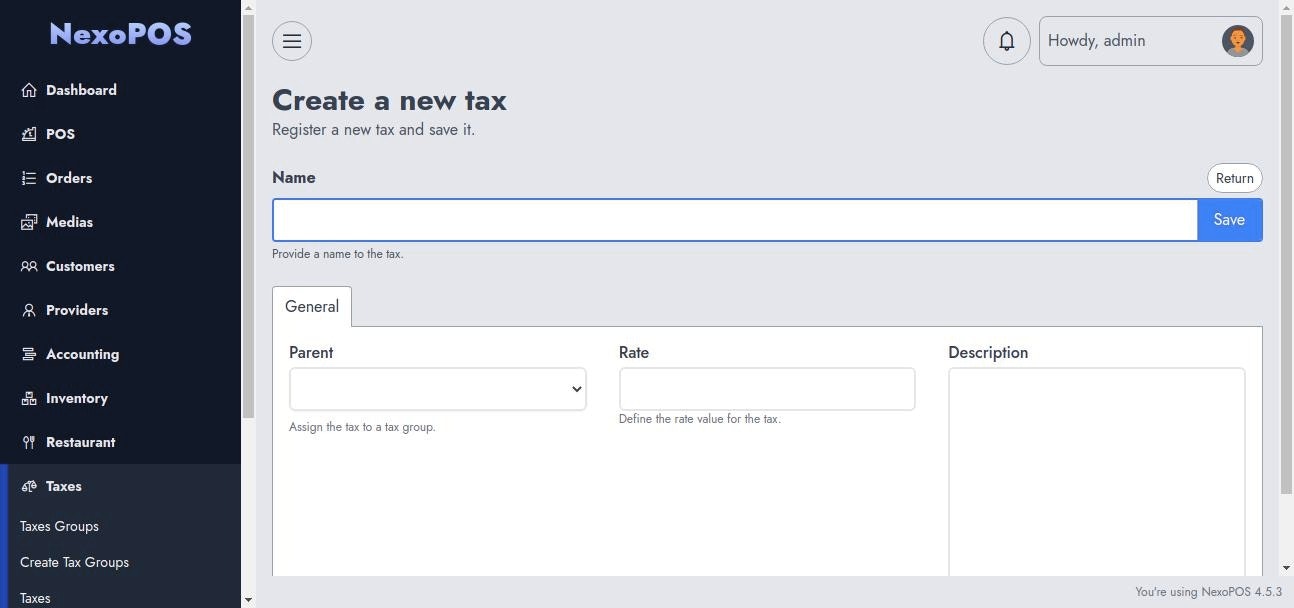Expand the Medias menu
Viewport: 1294px width, 608px height.
click(120, 222)
